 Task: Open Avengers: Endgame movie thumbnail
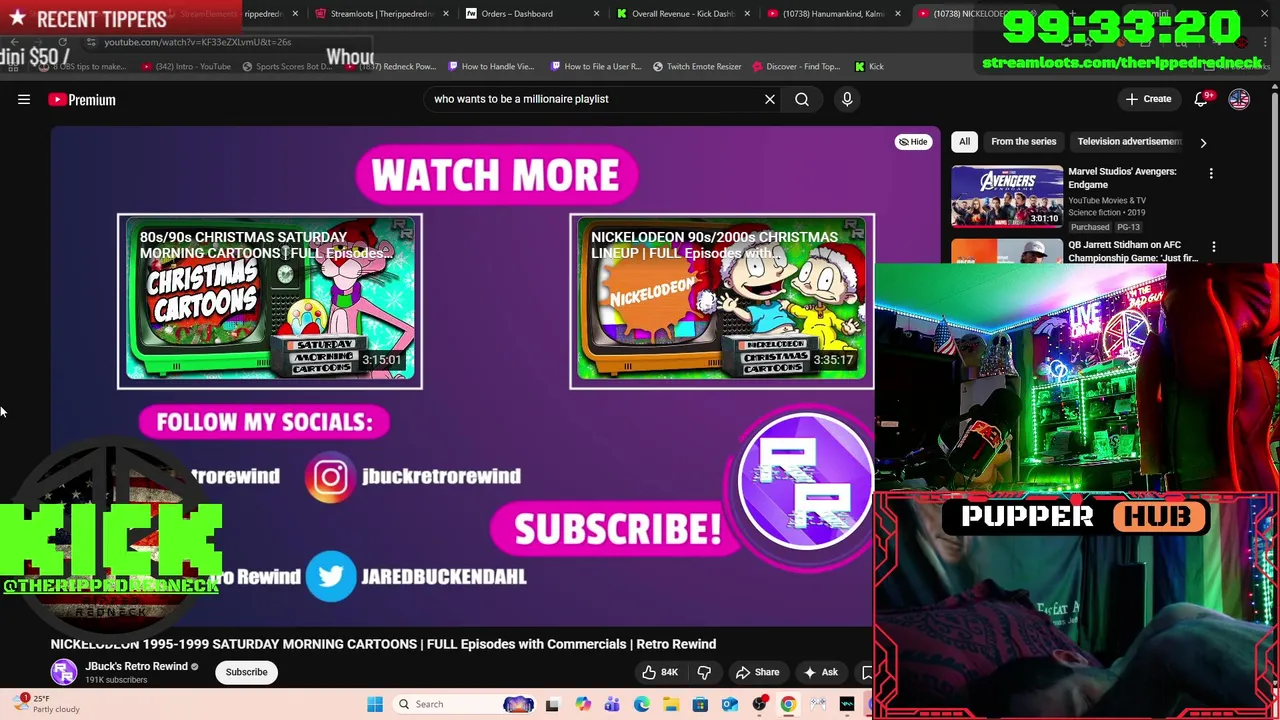1007,197
